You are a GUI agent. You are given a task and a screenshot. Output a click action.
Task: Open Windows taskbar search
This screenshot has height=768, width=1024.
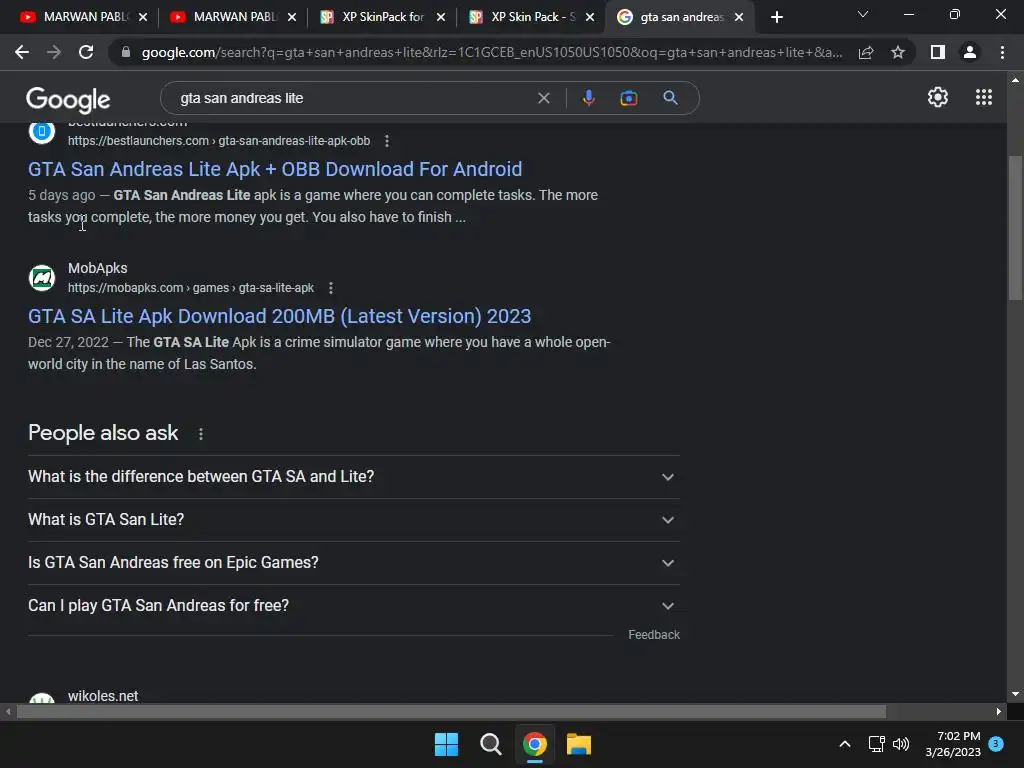[490, 744]
